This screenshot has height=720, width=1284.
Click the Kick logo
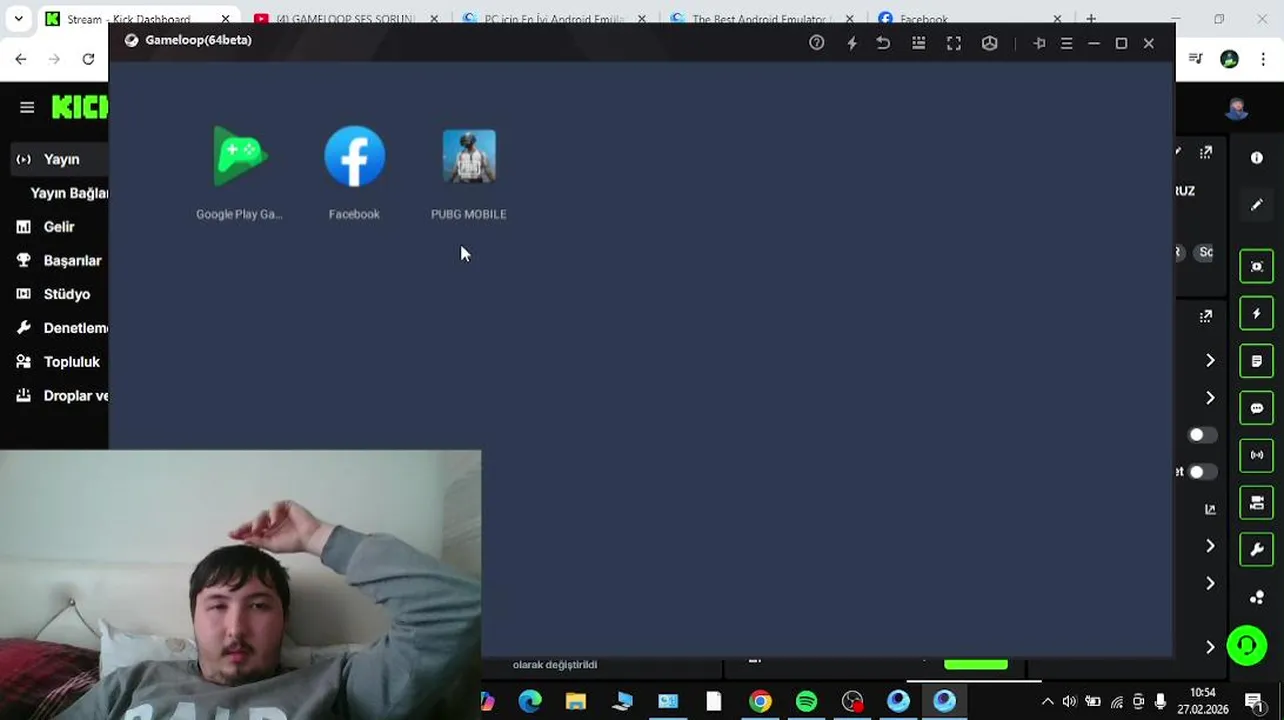pos(80,107)
